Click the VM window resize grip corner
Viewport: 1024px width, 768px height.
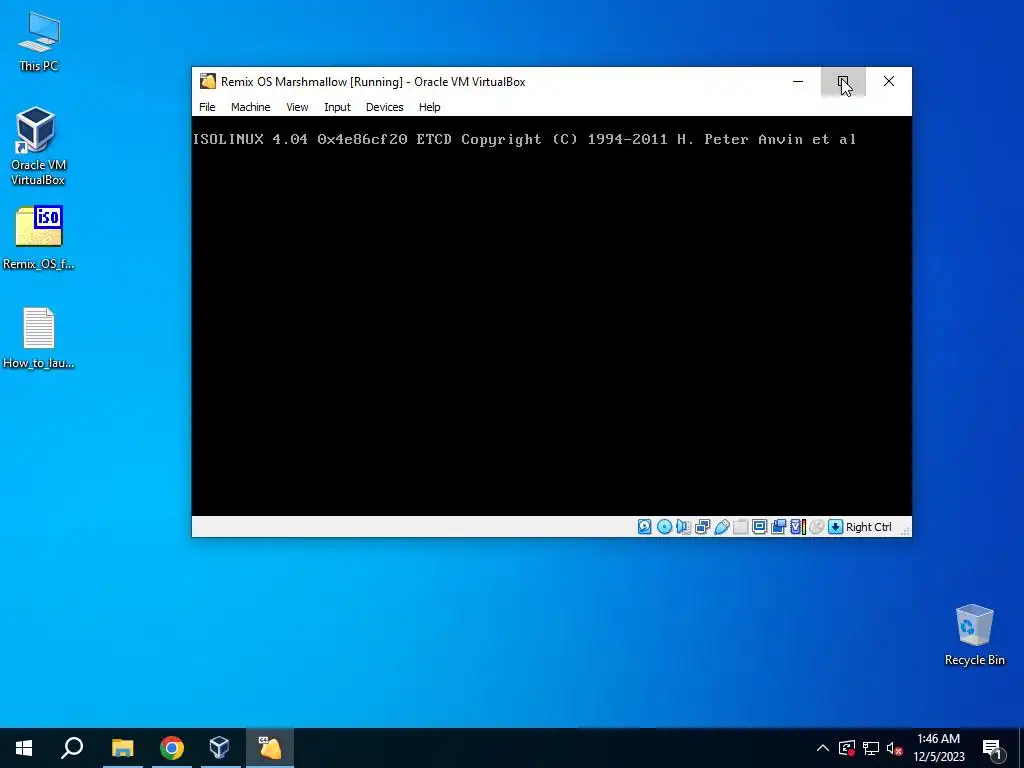[x=906, y=531]
